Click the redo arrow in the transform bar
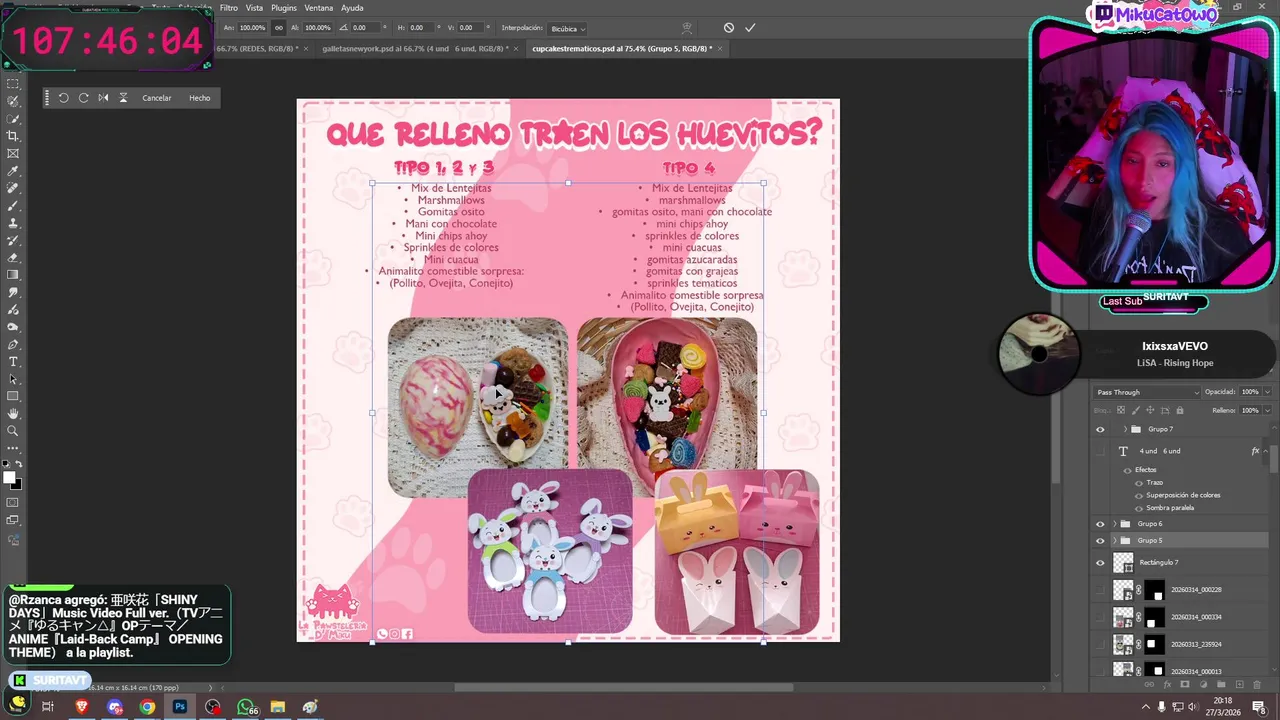This screenshot has width=1280, height=720. (83, 98)
